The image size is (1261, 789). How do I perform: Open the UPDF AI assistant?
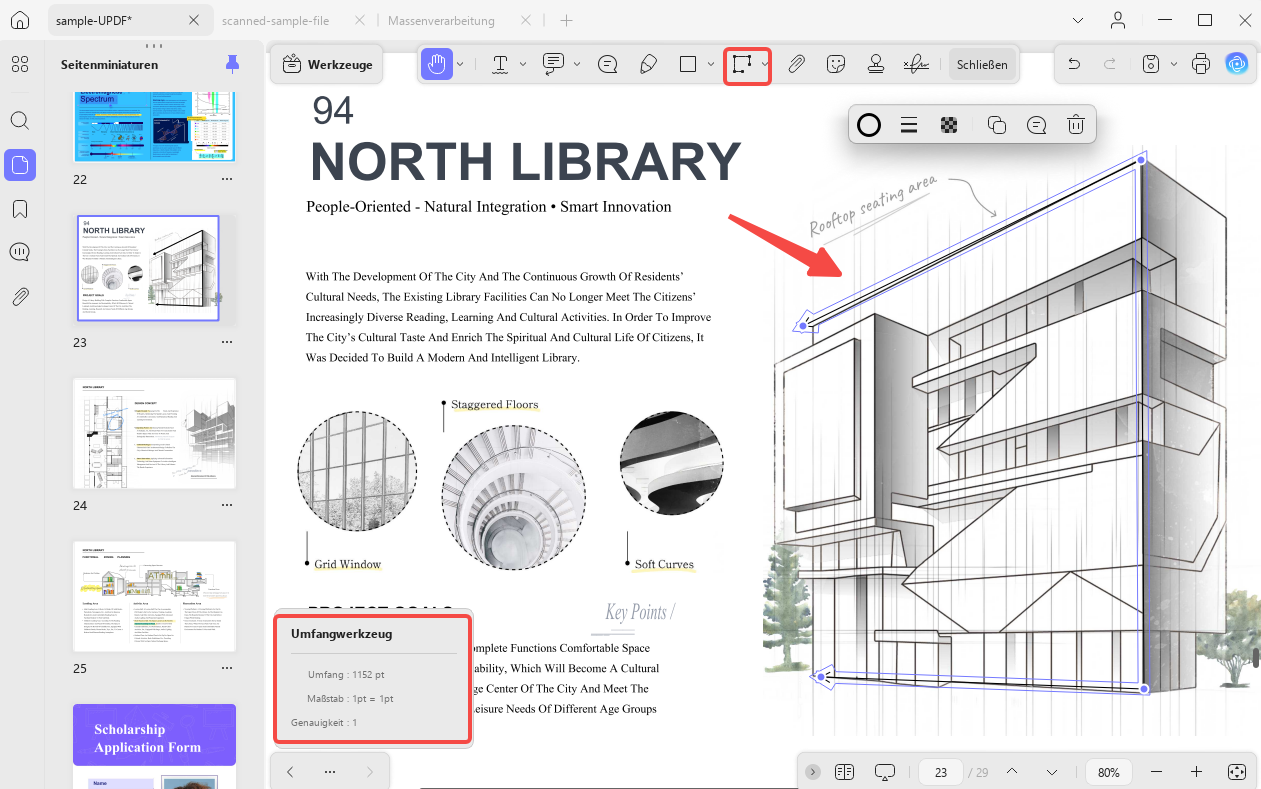coord(1237,64)
